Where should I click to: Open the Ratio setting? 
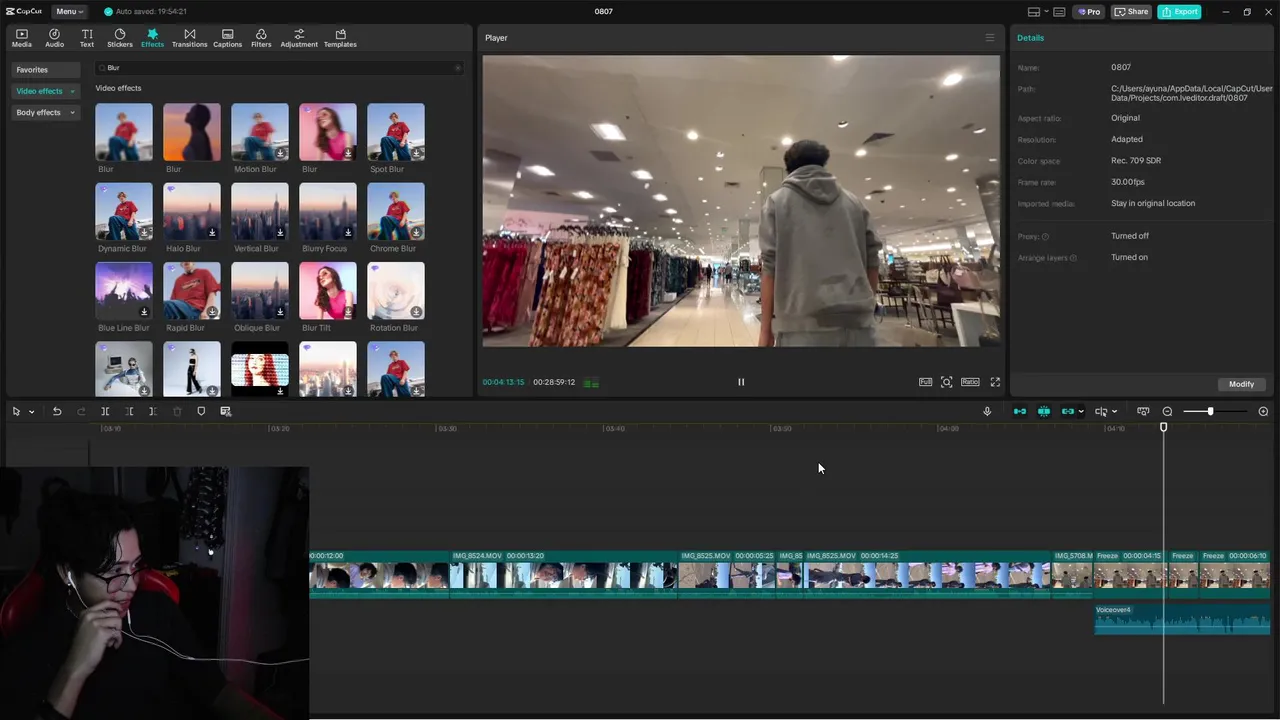[x=970, y=382]
